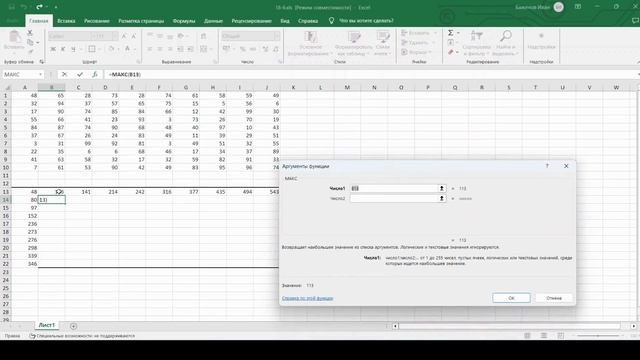Switch to the Вставка ribbon tab

coord(66,20)
